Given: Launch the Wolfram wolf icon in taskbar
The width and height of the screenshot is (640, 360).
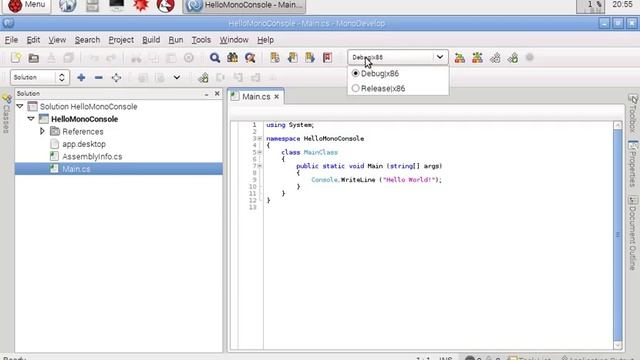Looking at the screenshot, I should click(x=165, y=5).
